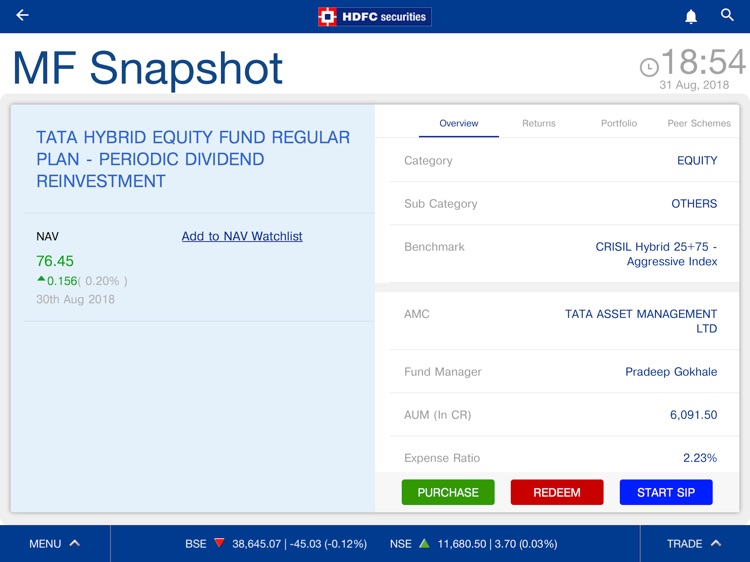This screenshot has height=562, width=750.
Task: Click Expense Ratio value 2.23%
Action: (700, 458)
